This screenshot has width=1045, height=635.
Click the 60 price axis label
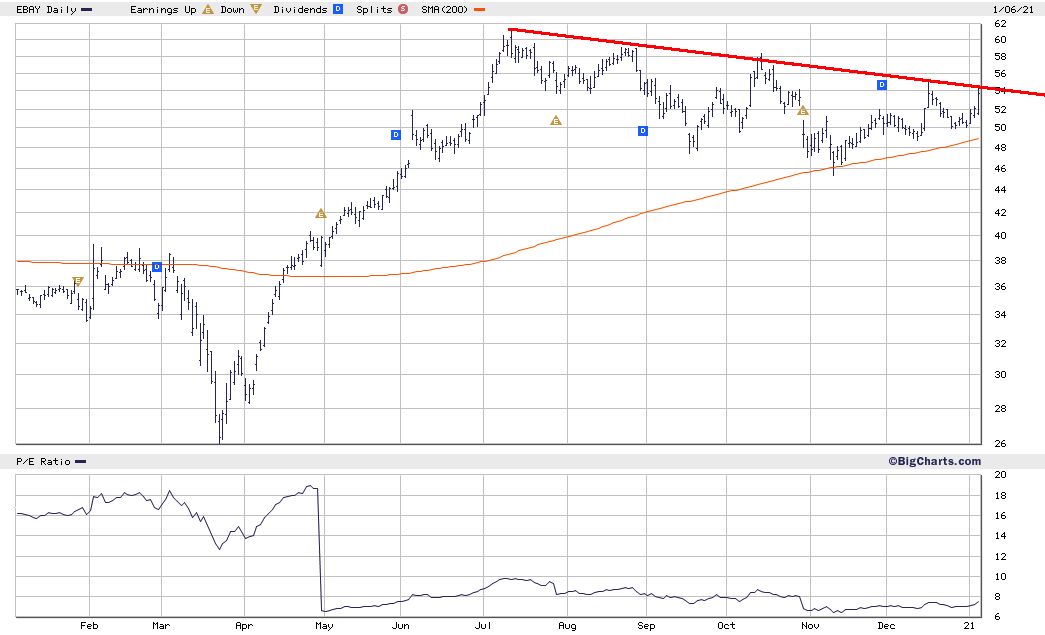[1000, 40]
